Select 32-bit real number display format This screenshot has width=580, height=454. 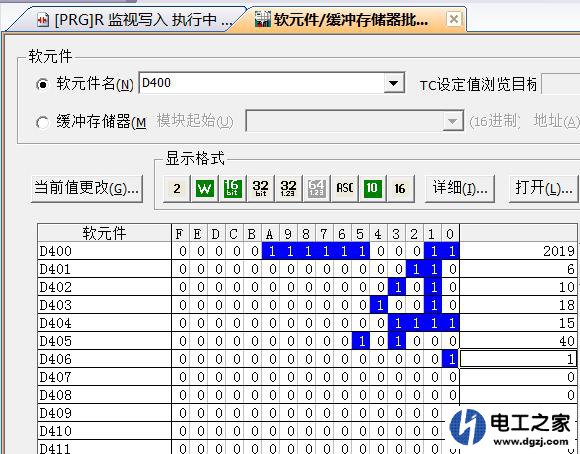click(x=288, y=188)
